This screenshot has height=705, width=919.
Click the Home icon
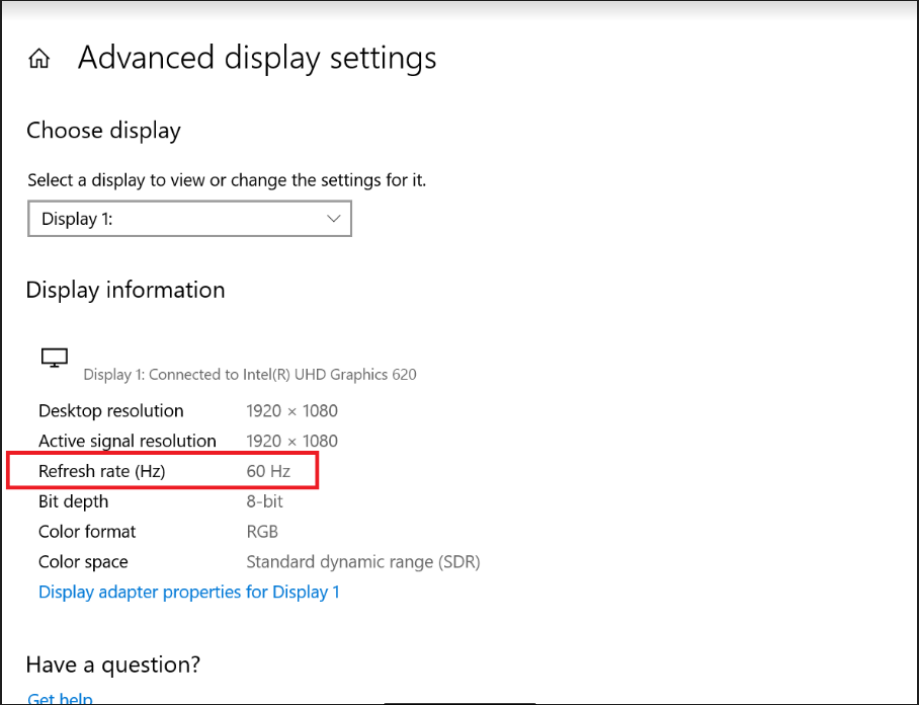click(x=39, y=59)
